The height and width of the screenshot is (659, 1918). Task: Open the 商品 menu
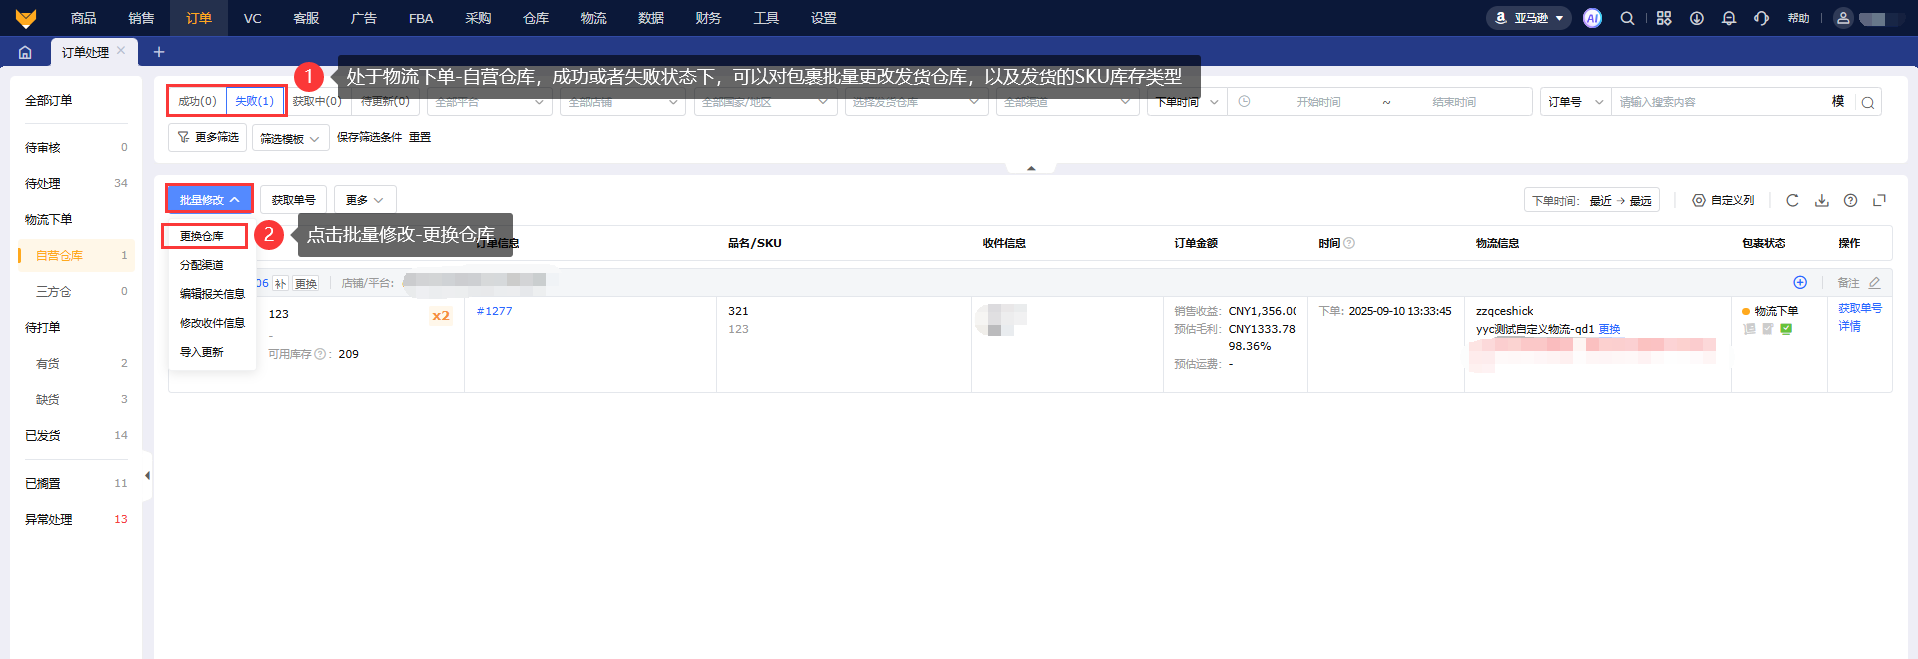[84, 18]
